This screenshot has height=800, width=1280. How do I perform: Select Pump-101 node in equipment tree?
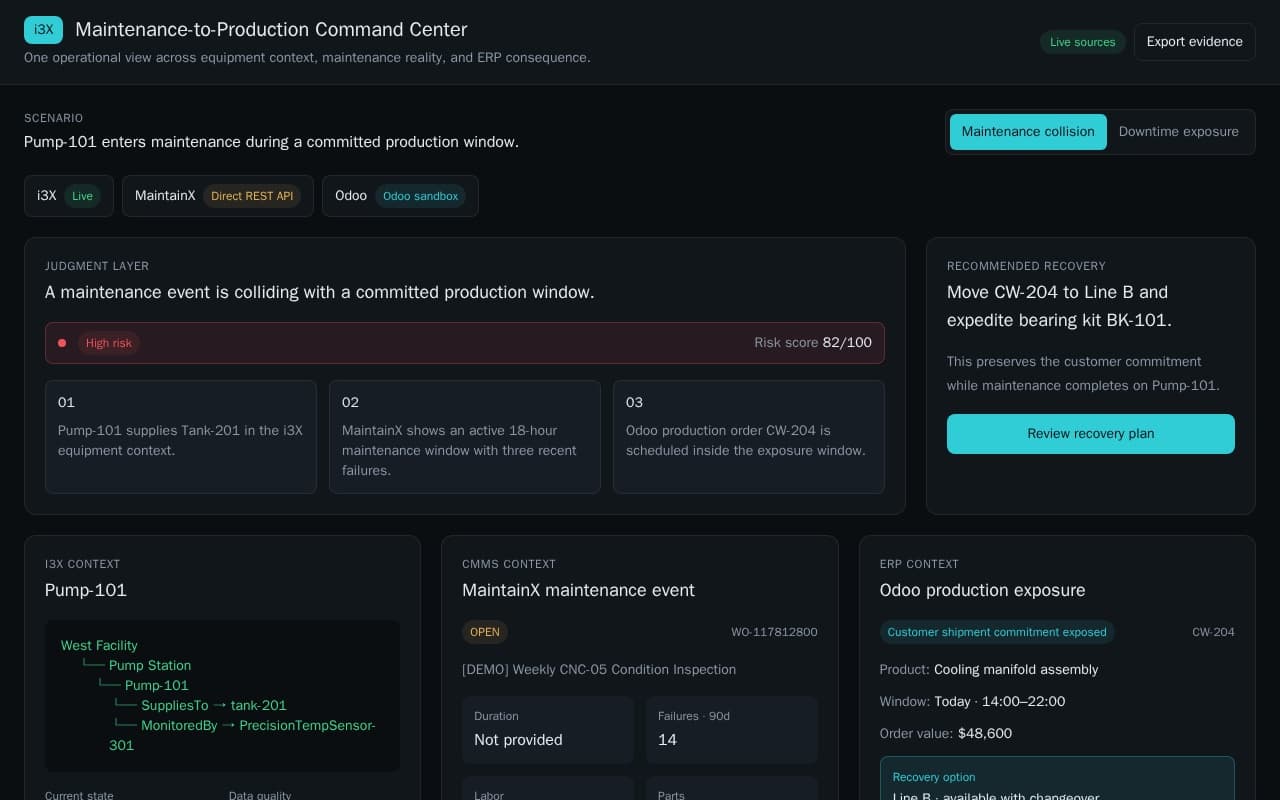click(157, 686)
